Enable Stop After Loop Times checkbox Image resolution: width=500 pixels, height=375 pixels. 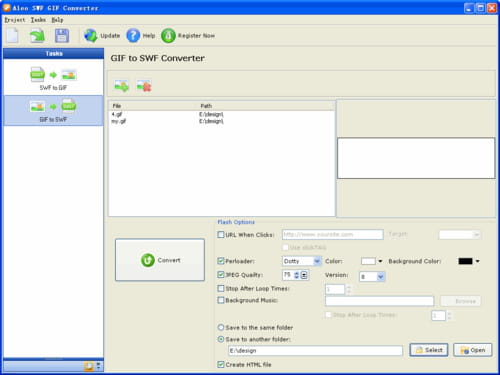click(x=221, y=288)
